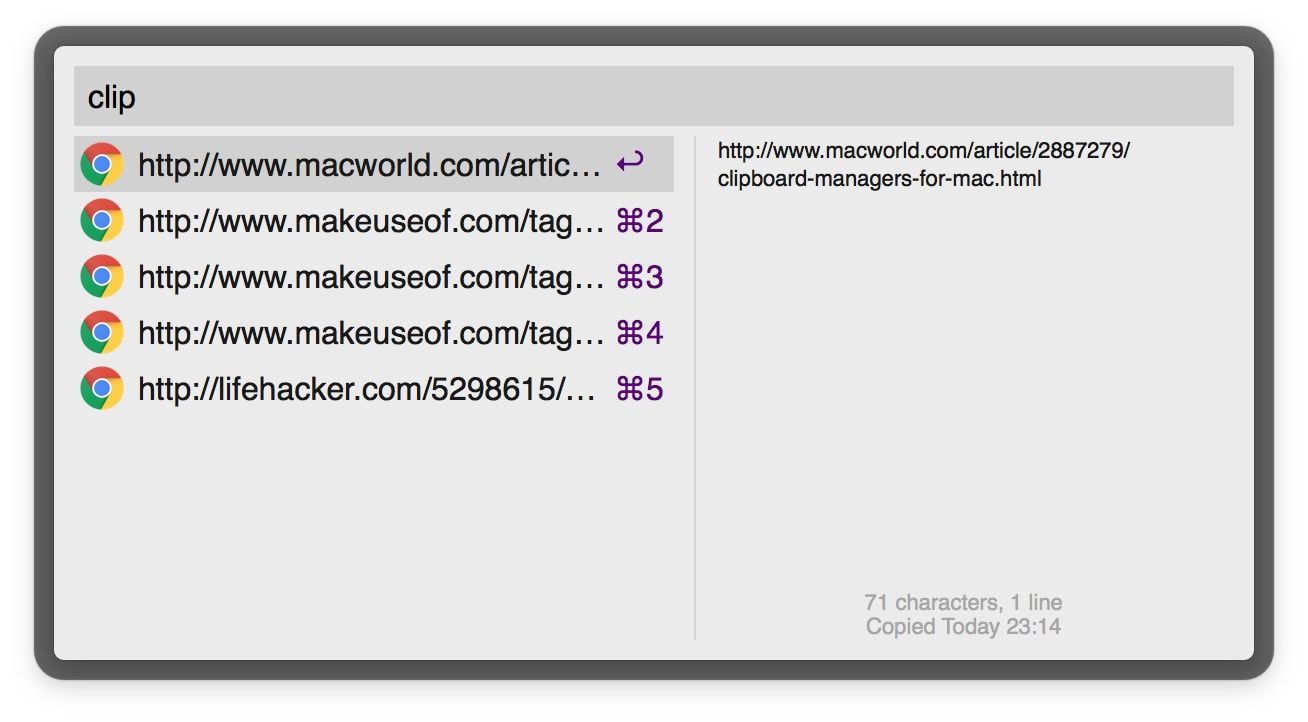Click the Chrome icon beside the lifehacker.com entry
1308x722 pixels.
click(102, 388)
